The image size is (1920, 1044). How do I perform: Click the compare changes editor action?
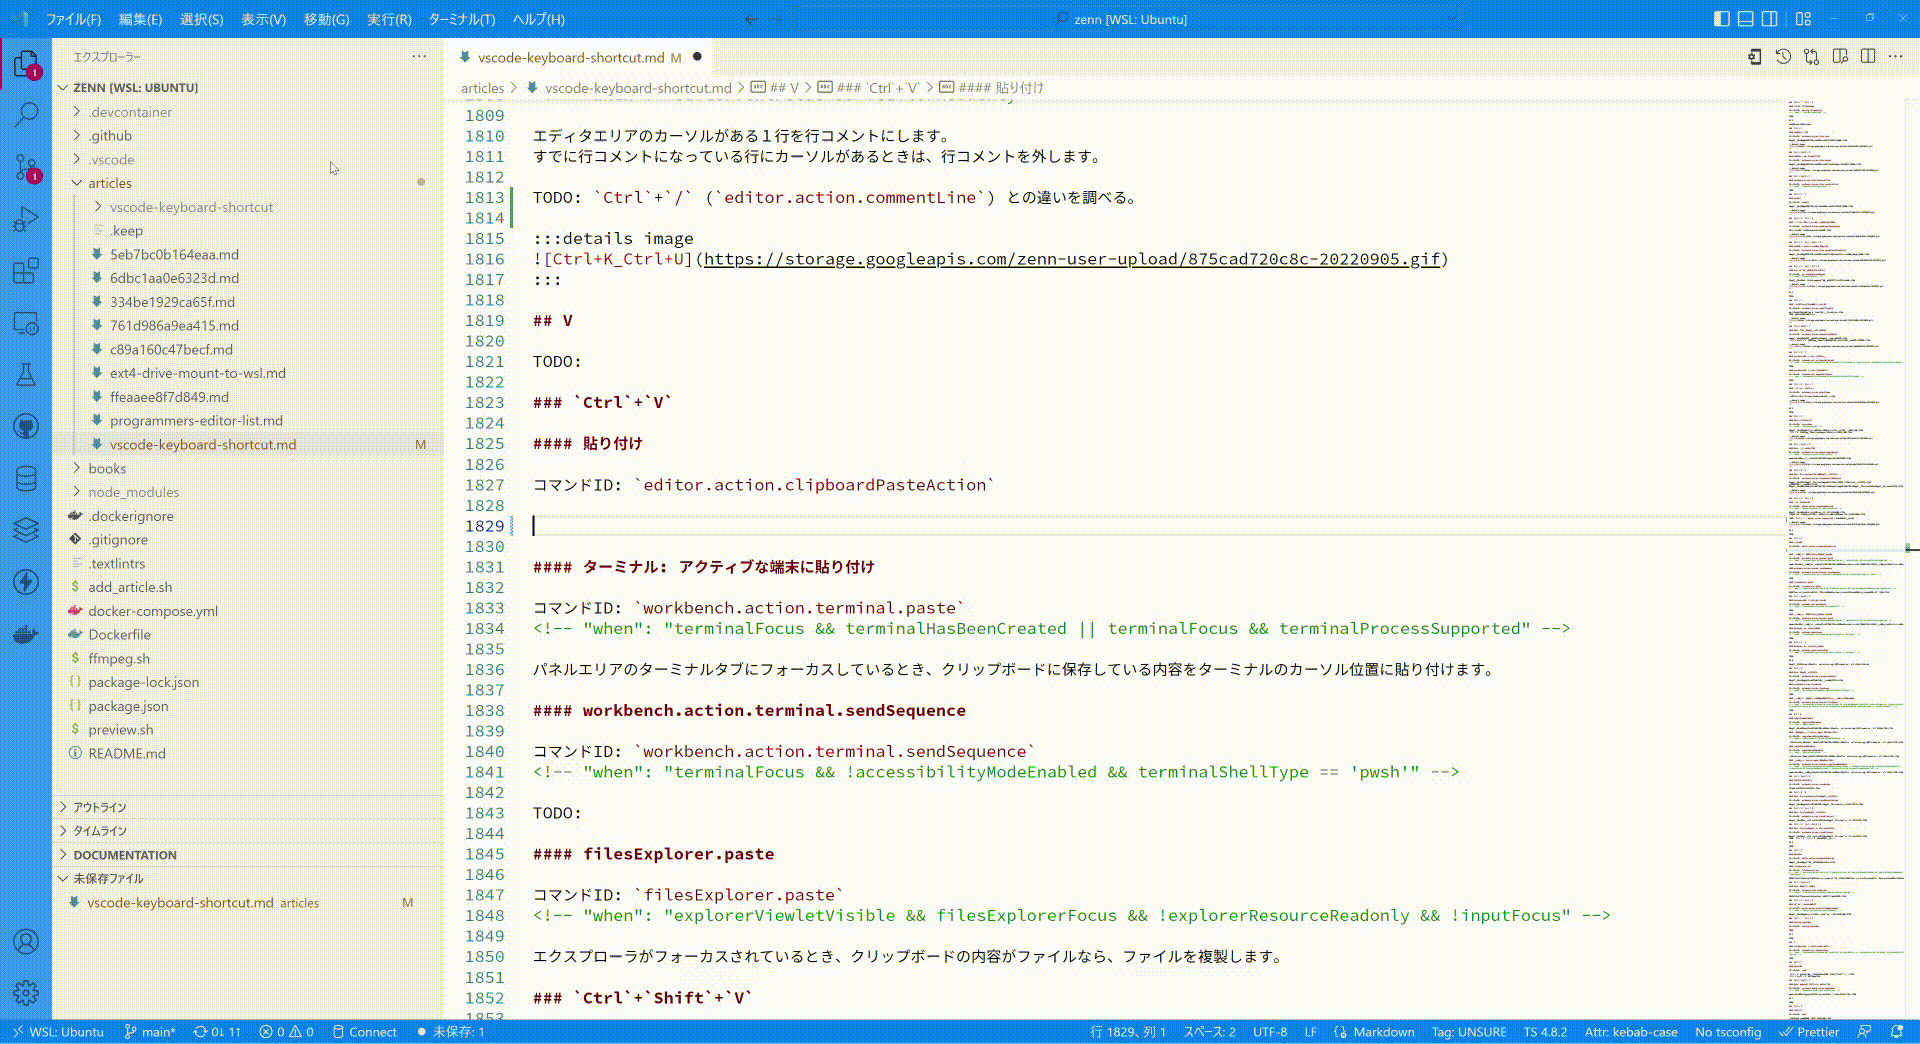pos(1811,57)
